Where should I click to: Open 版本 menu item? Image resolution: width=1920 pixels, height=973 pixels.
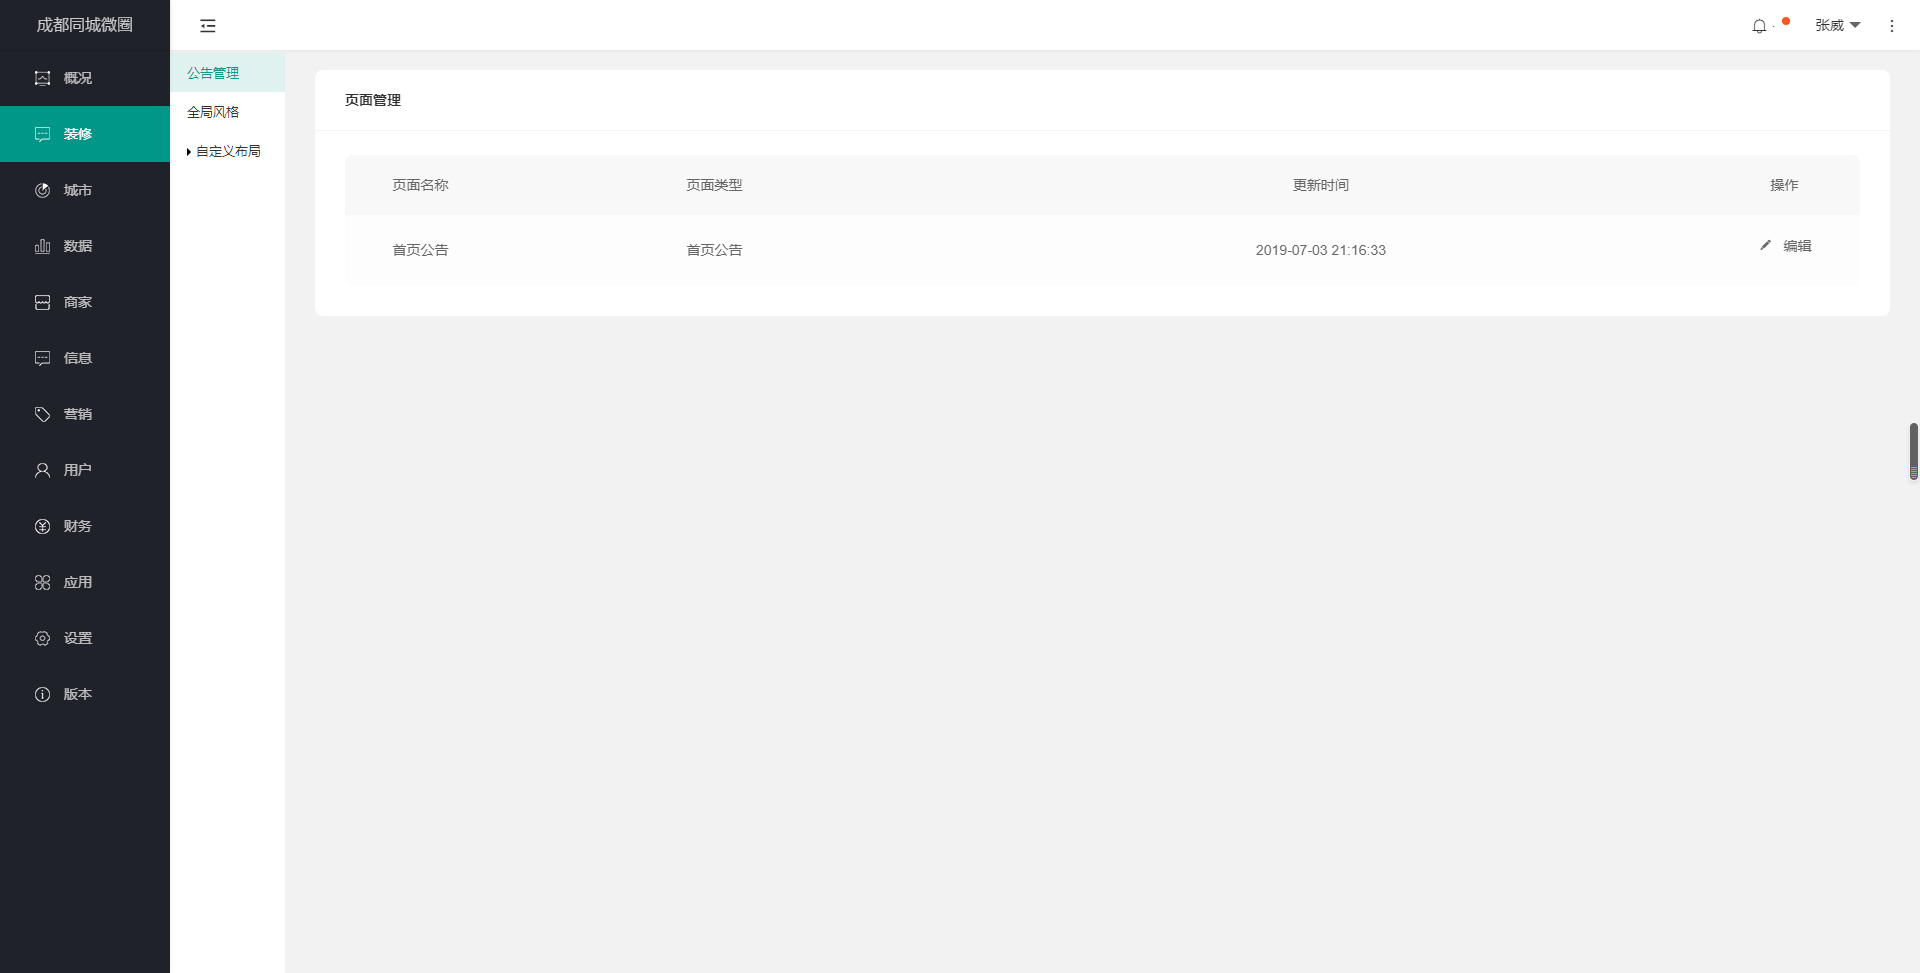point(85,694)
